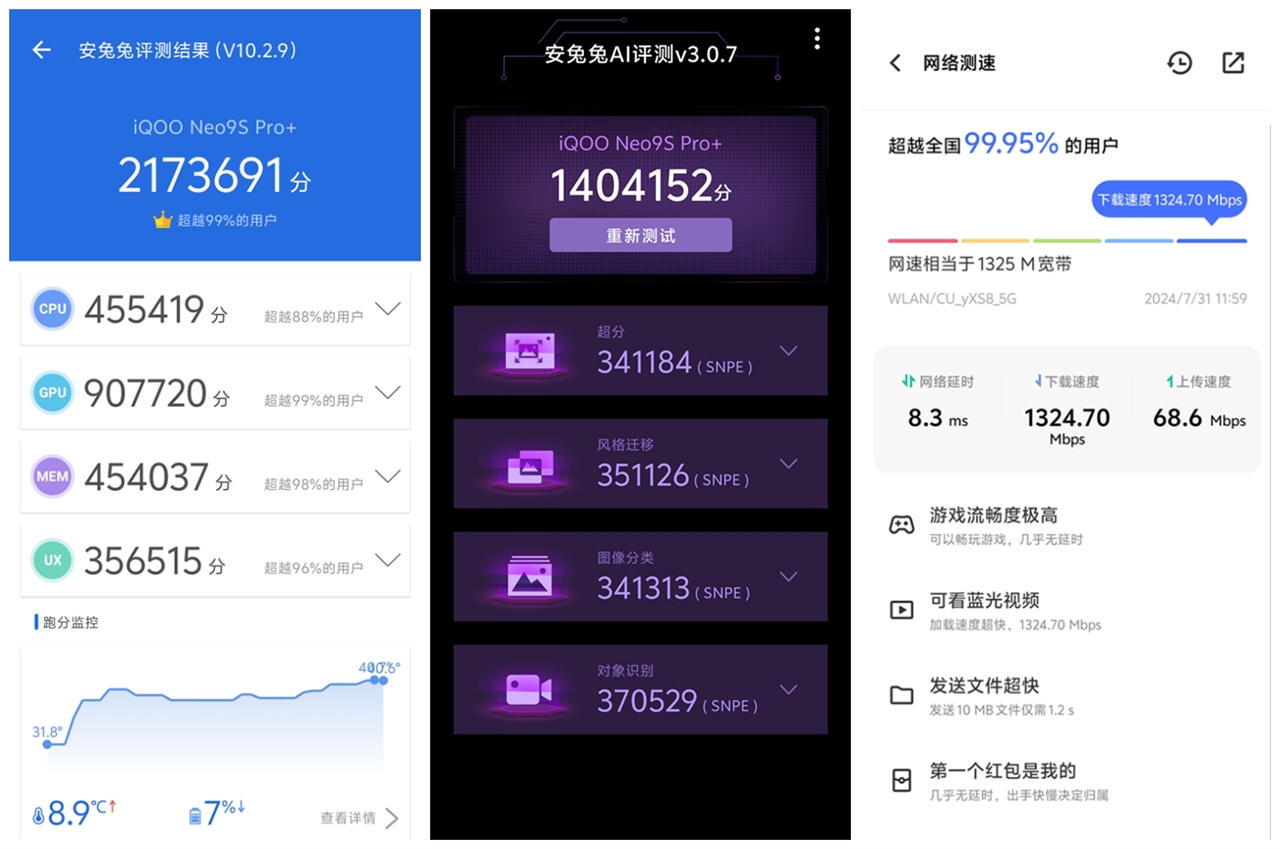
Task: Click the 超分 super-resolution icon
Action: click(529, 351)
